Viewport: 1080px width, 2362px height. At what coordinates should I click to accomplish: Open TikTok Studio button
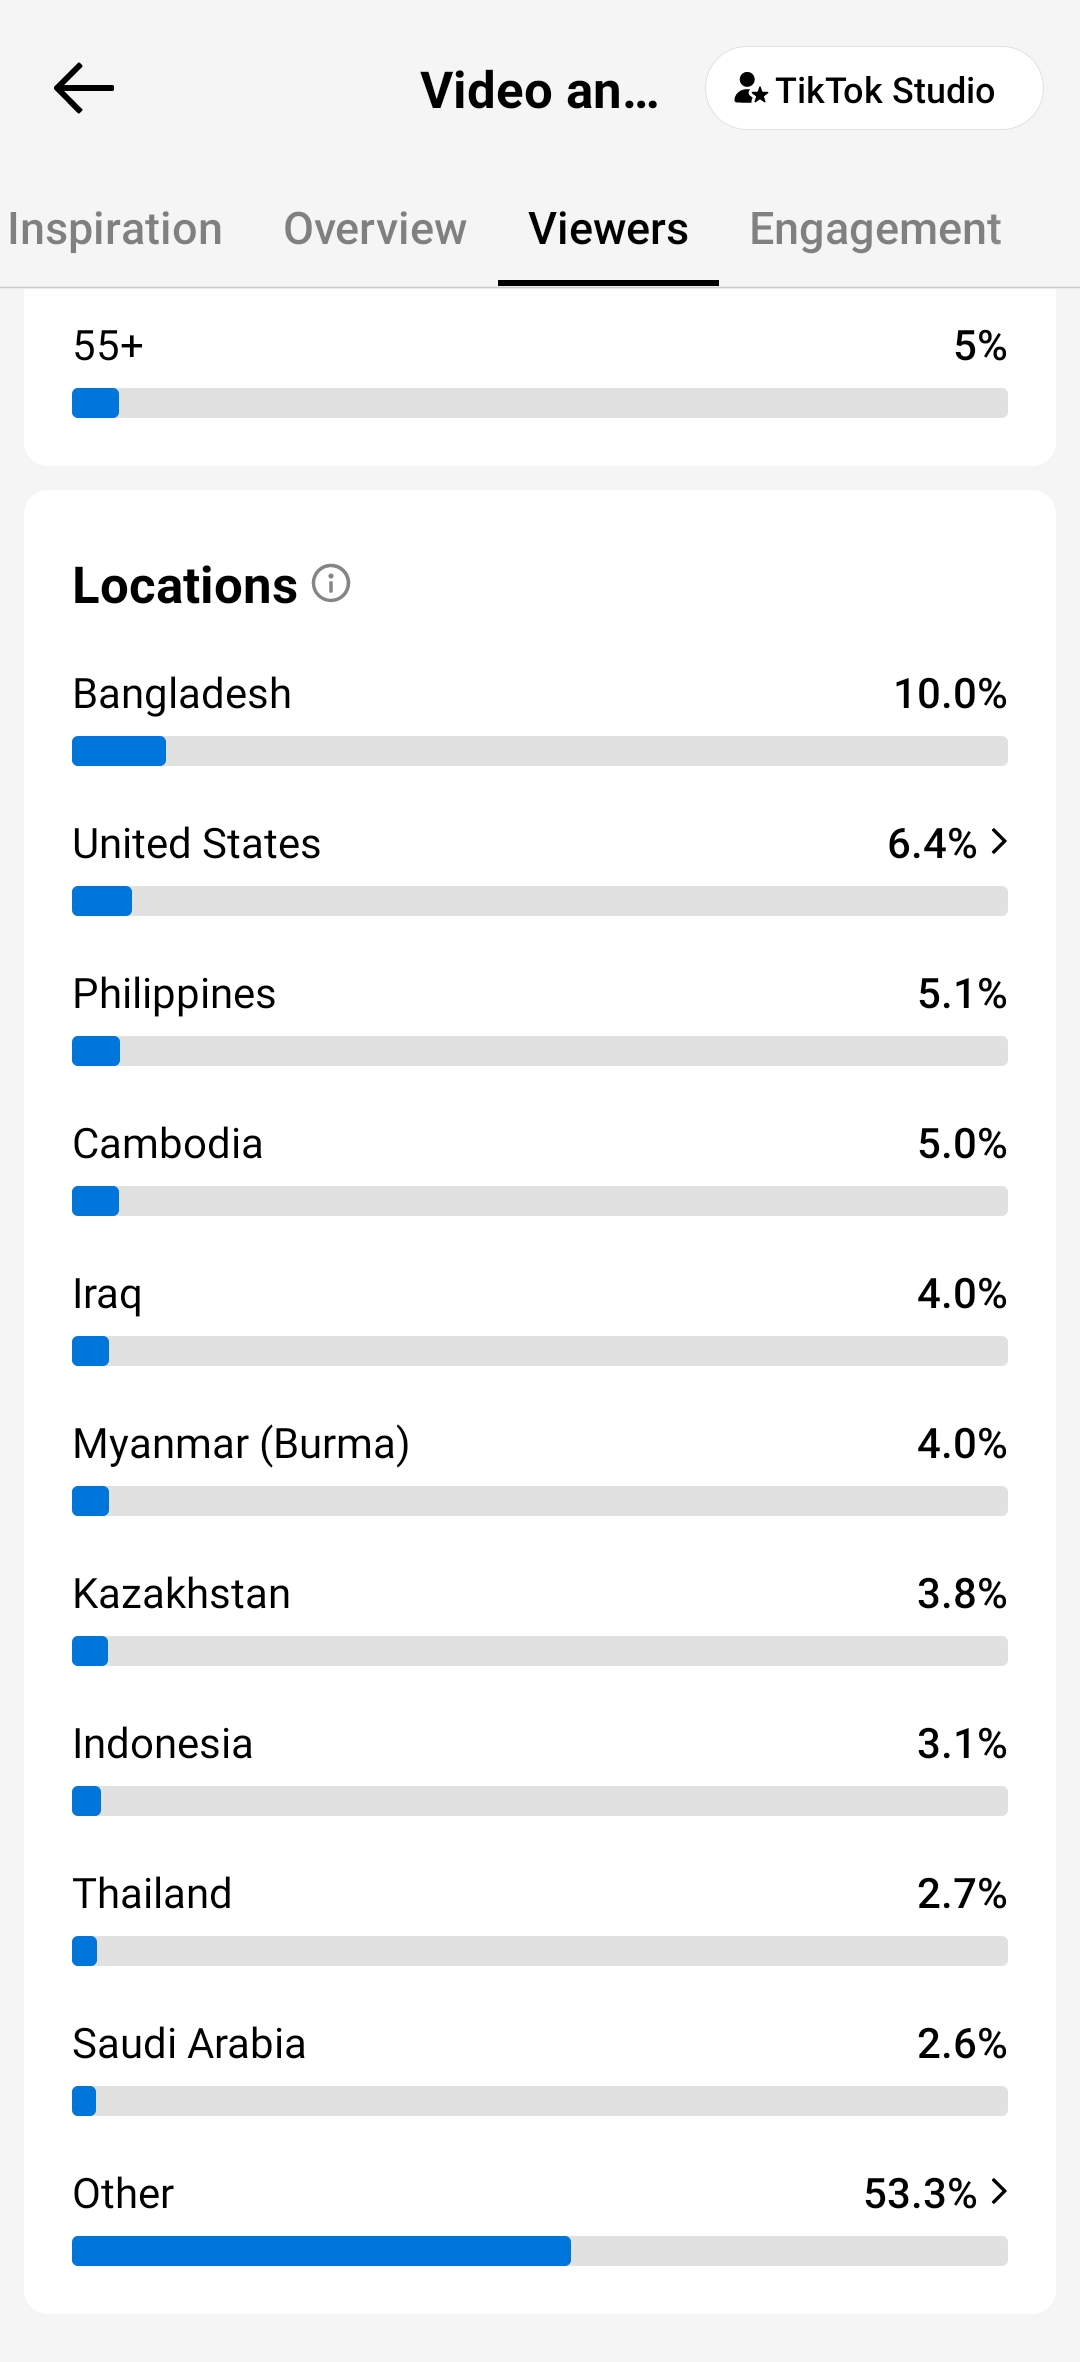coord(874,89)
